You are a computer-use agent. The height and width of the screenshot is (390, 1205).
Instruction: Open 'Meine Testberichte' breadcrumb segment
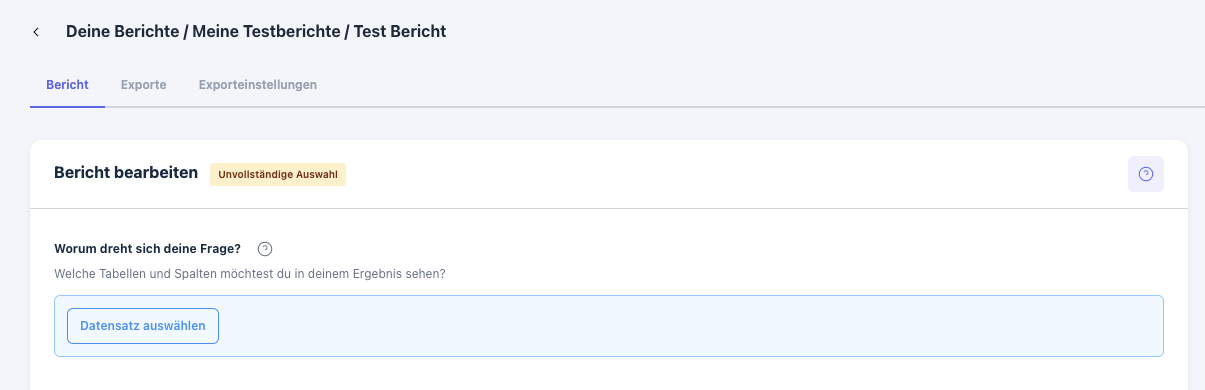(264, 32)
